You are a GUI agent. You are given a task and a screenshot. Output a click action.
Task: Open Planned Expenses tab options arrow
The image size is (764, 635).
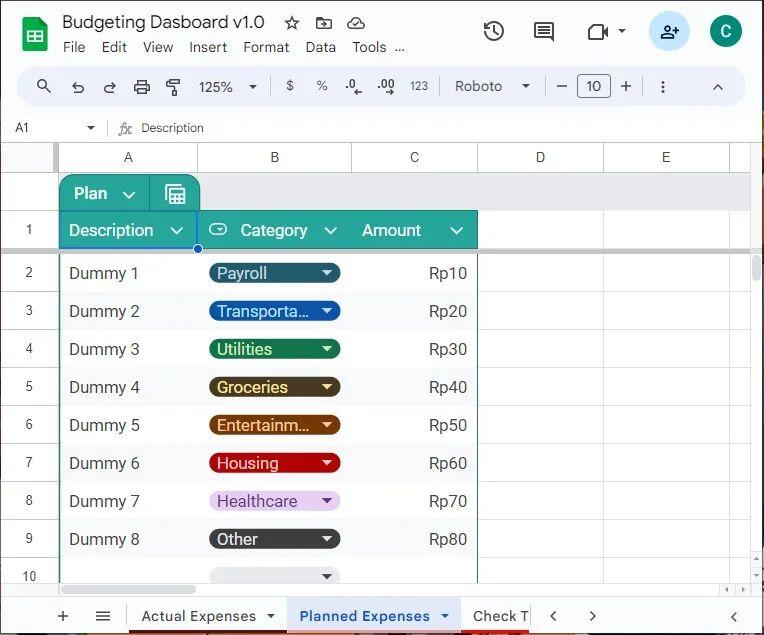[x=444, y=616]
